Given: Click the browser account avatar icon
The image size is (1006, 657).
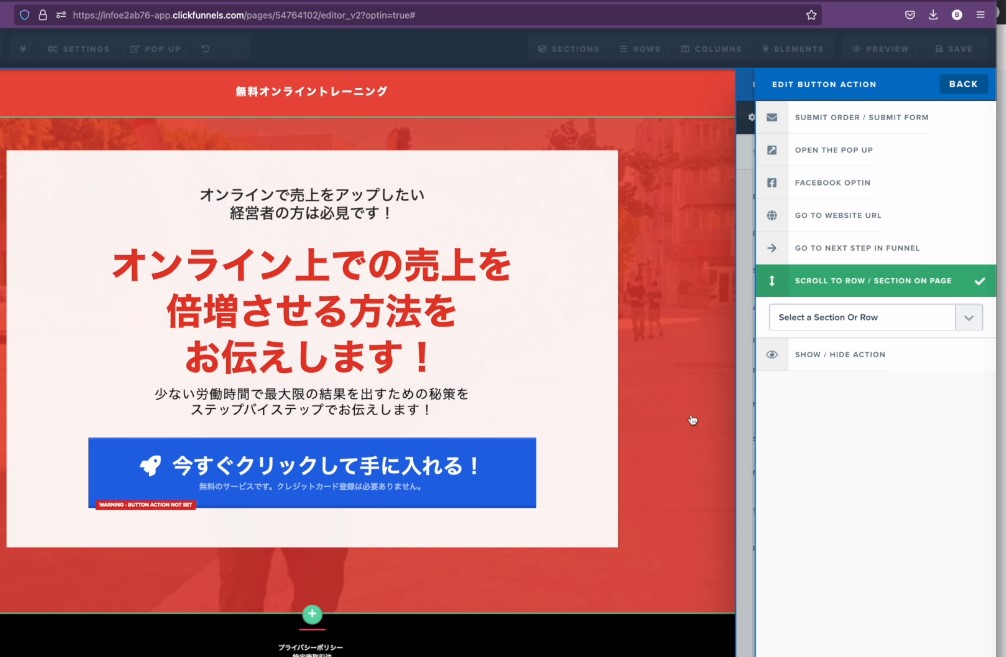Looking at the screenshot, I should [x=957, y=15].
